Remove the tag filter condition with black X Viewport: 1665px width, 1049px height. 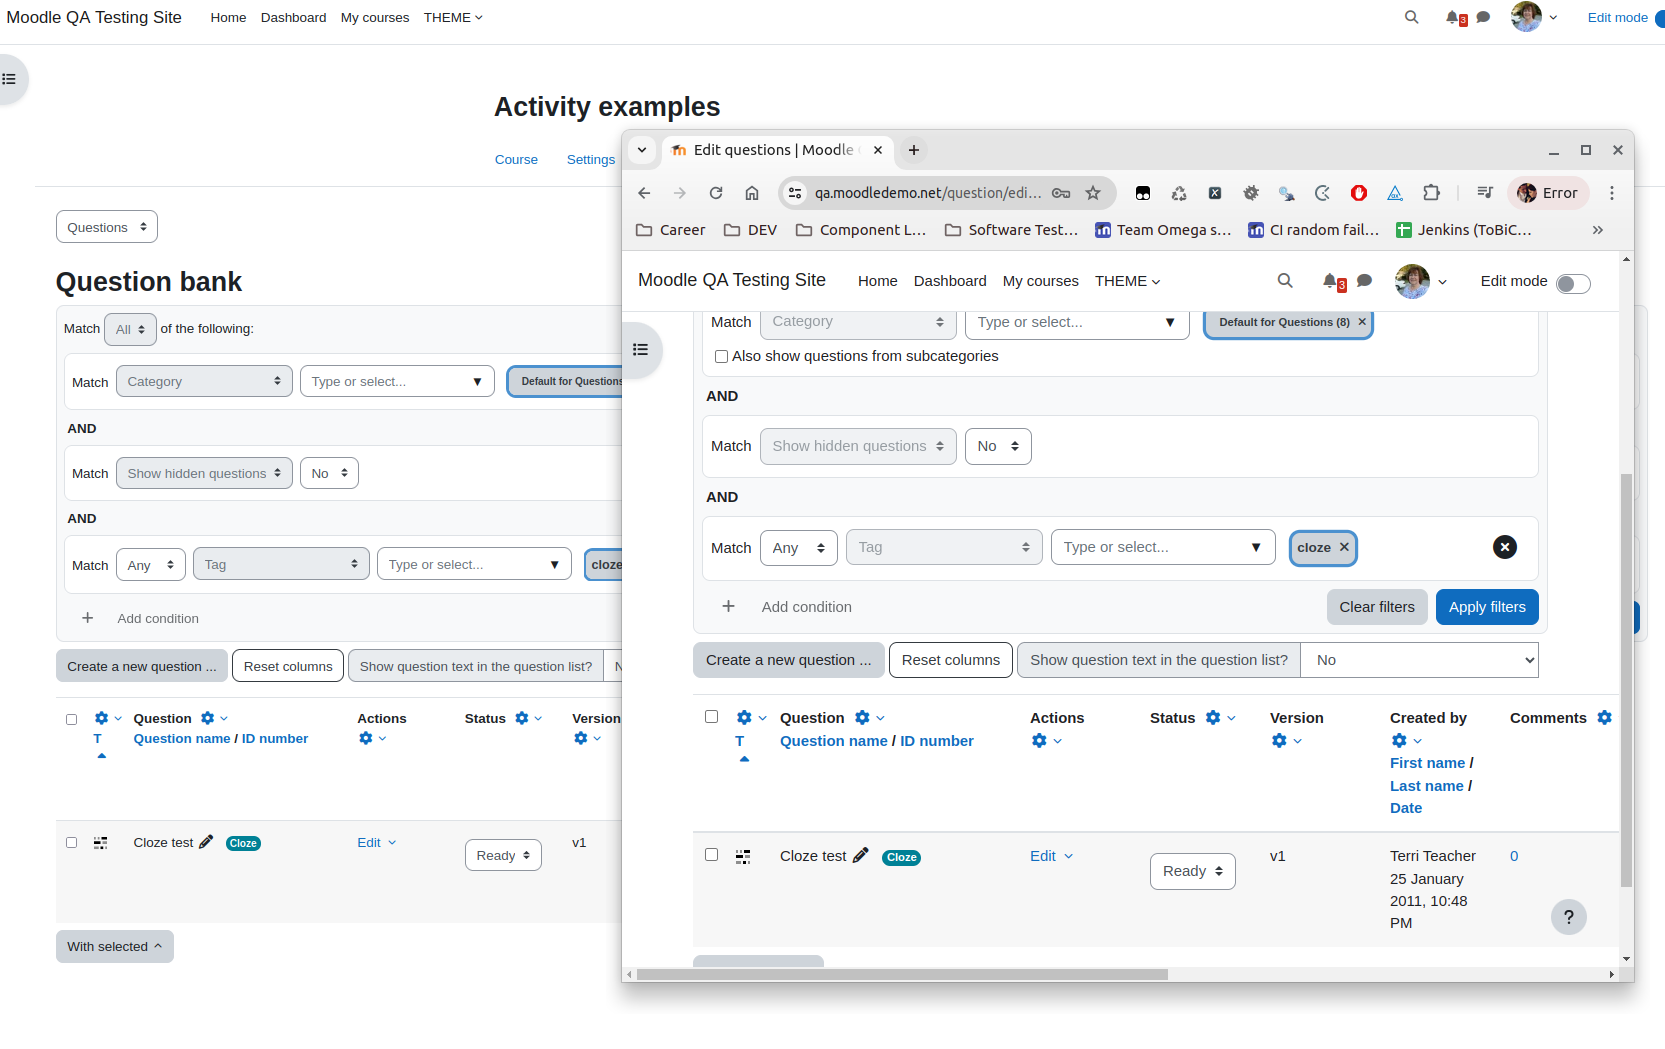[x=1505, y=547]
